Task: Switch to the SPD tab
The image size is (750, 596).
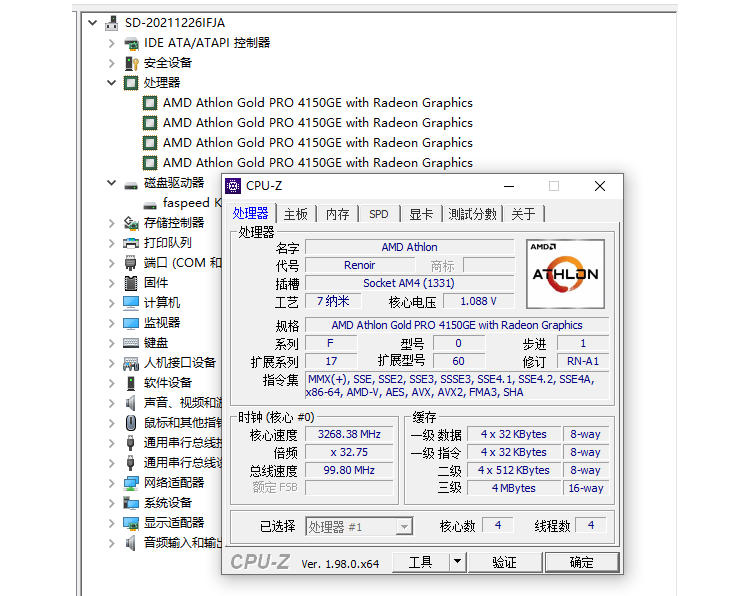Action: pos(378,214)
